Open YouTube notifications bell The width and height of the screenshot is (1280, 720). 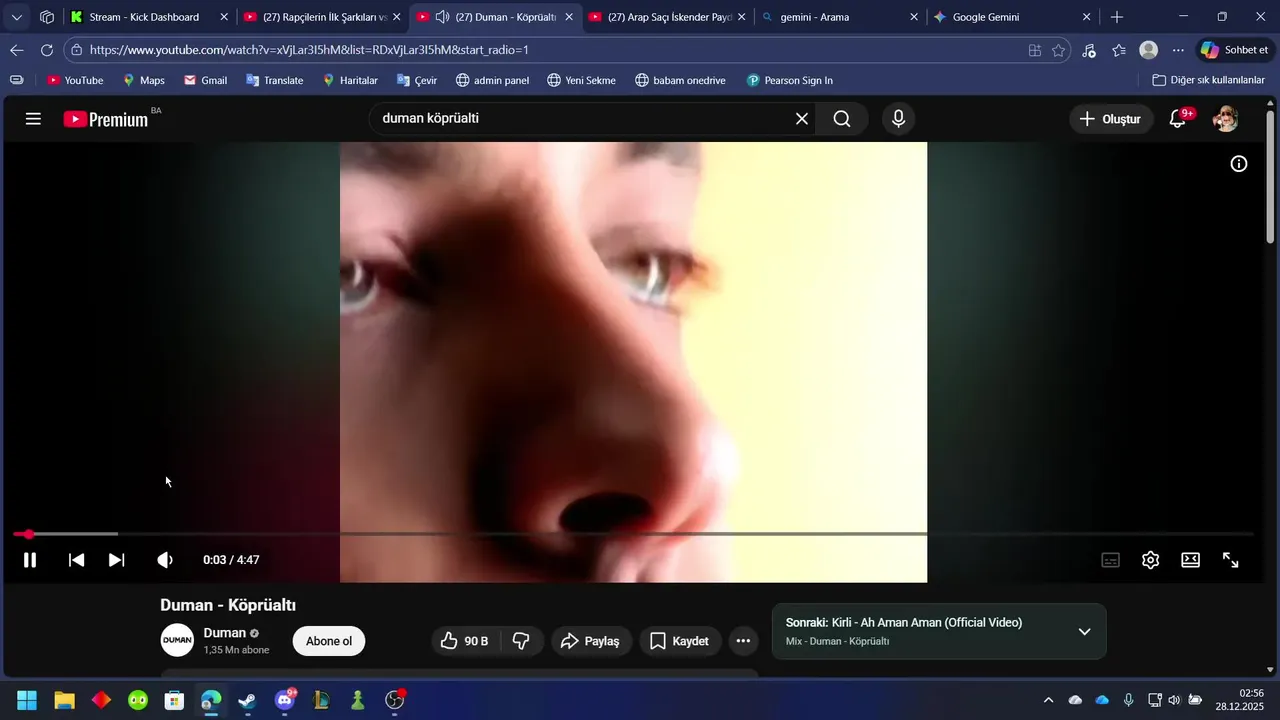click(1178, 119)
